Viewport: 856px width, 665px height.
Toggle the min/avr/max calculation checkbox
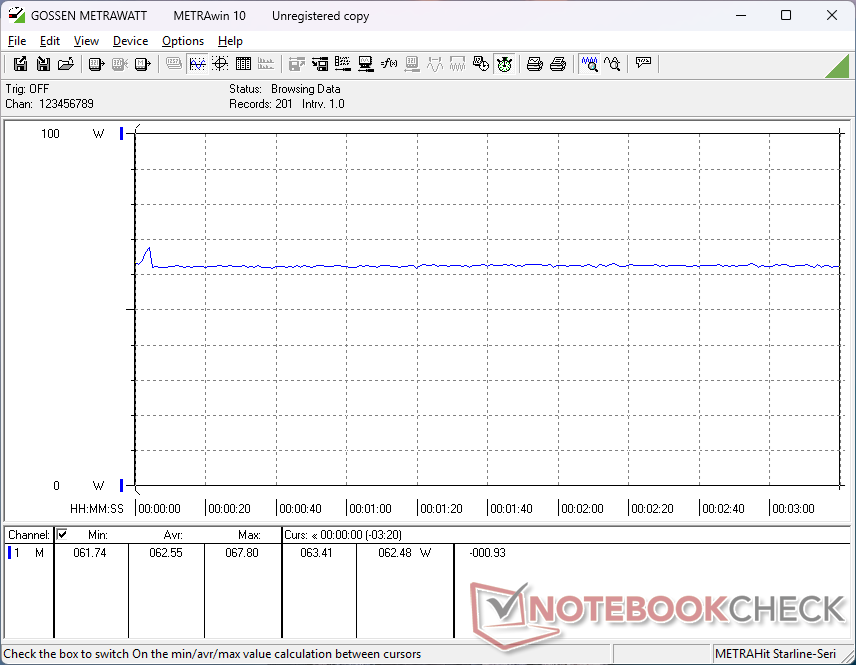point(62,535)
